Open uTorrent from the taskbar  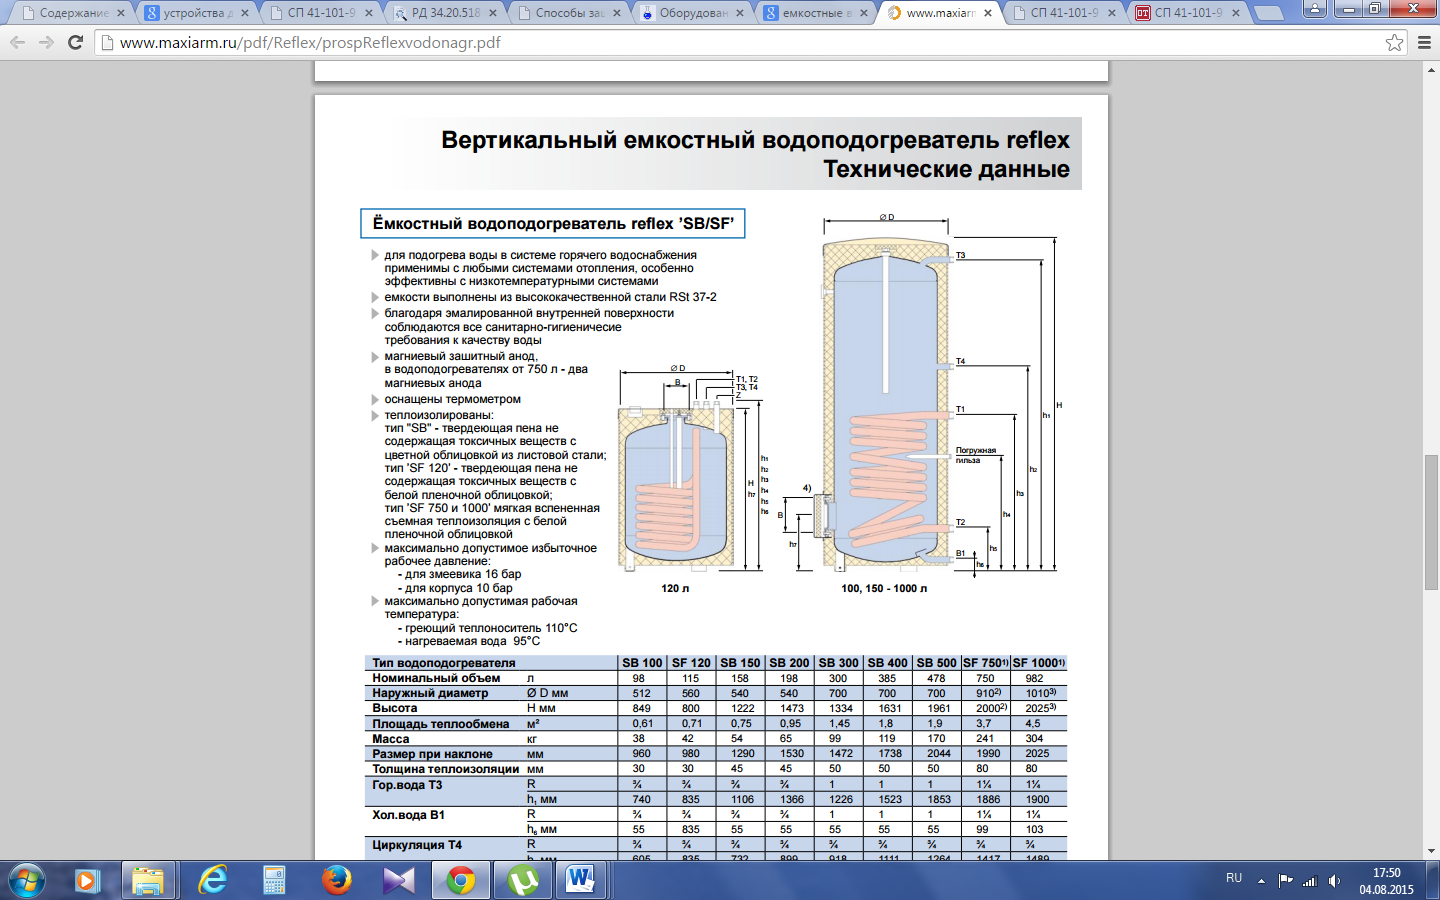(523, 881)
